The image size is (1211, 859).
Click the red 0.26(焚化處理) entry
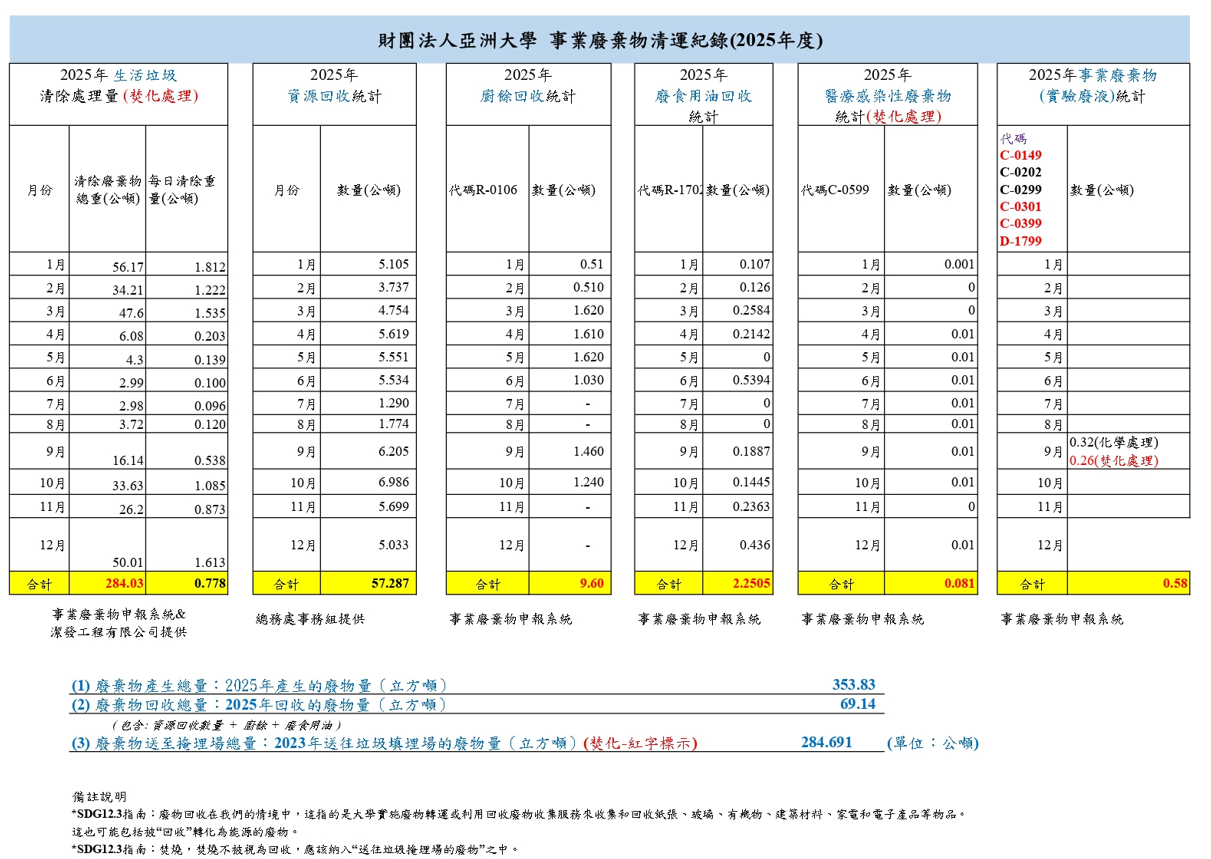pos(1114,461)
